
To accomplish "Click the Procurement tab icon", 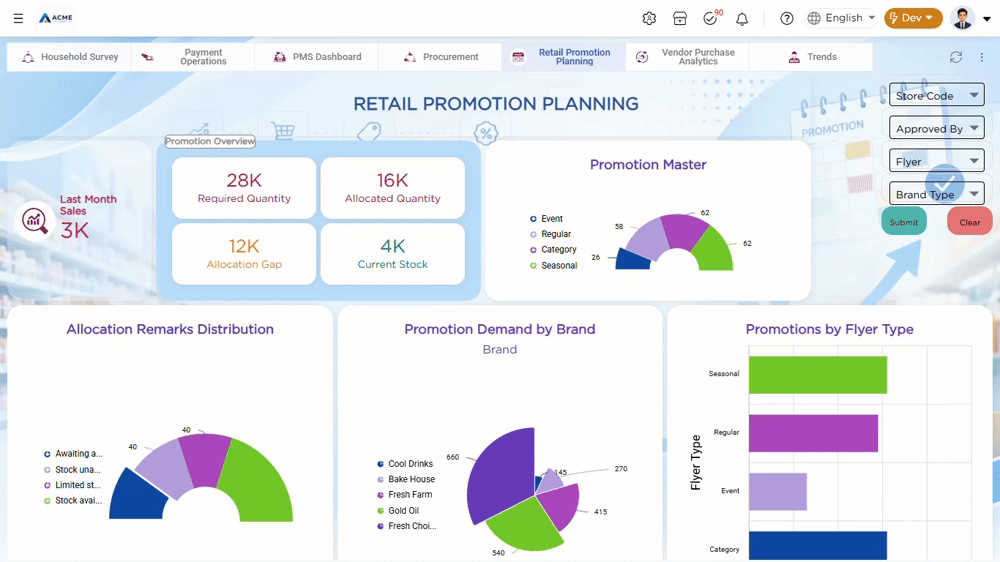I will coord(409,57).
